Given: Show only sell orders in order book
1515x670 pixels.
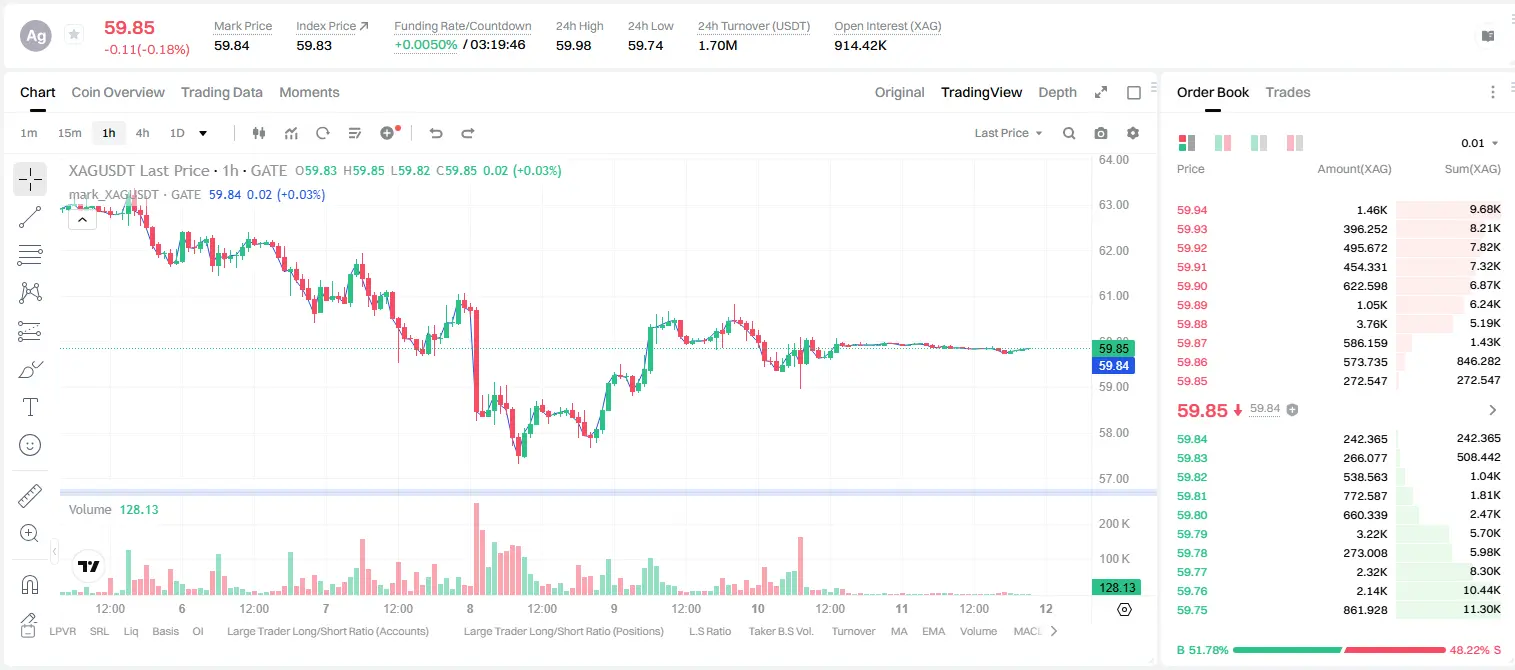Looking at the screenshot, I should 1294,143.
